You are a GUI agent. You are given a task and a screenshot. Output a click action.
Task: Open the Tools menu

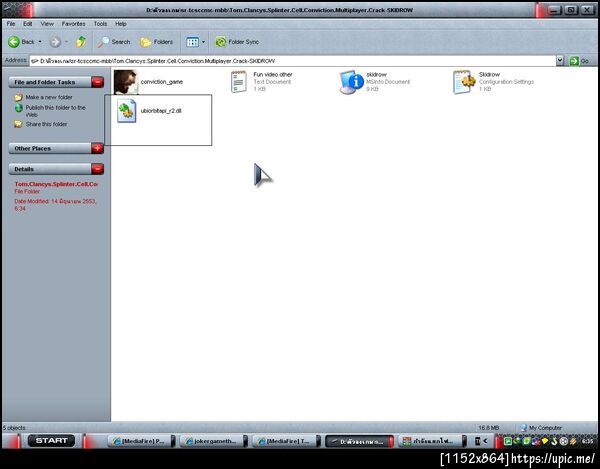click(x=100, y=24)
